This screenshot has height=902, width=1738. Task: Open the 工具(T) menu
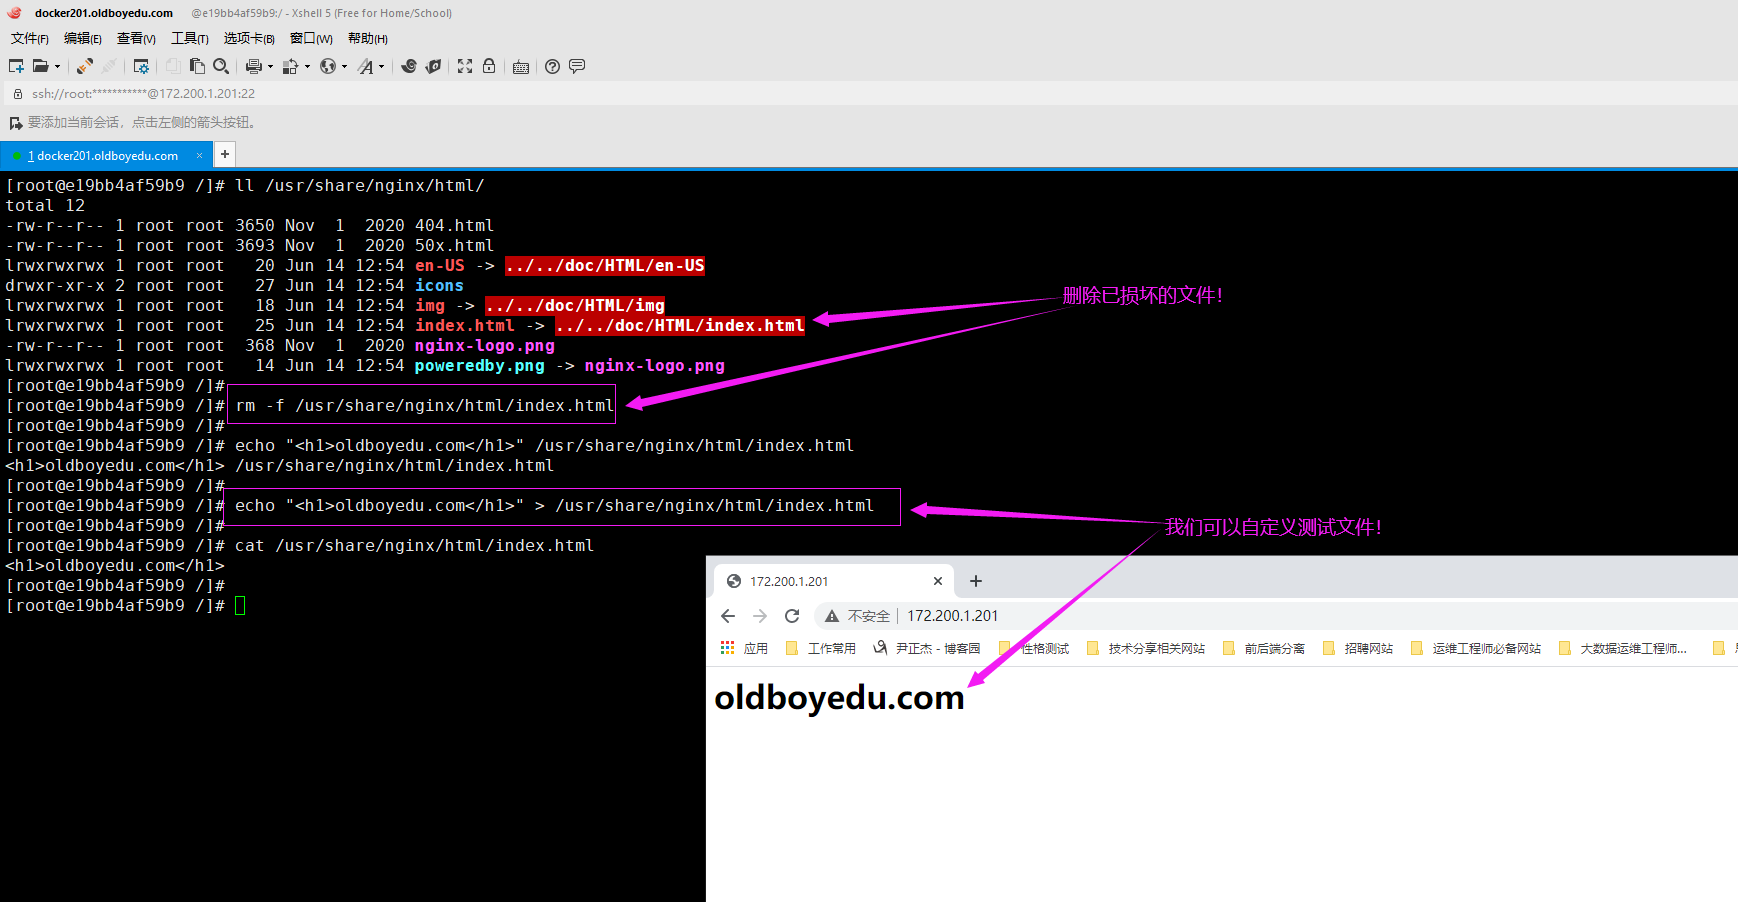[x=190, y=38]
